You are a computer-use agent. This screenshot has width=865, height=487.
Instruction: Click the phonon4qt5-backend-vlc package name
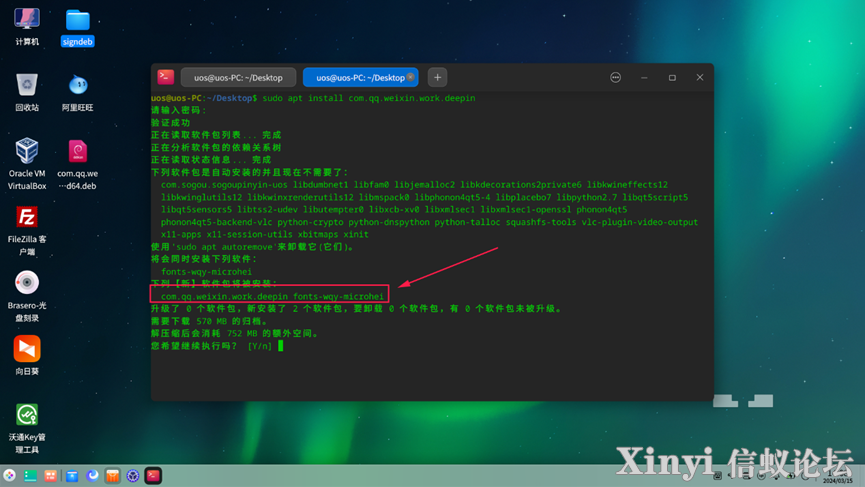[216, 222]
